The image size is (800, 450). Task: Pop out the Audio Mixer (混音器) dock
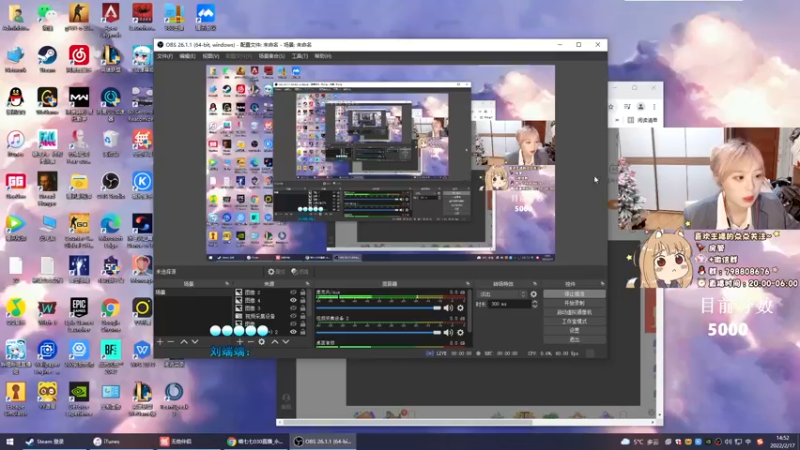pos(467,283)
